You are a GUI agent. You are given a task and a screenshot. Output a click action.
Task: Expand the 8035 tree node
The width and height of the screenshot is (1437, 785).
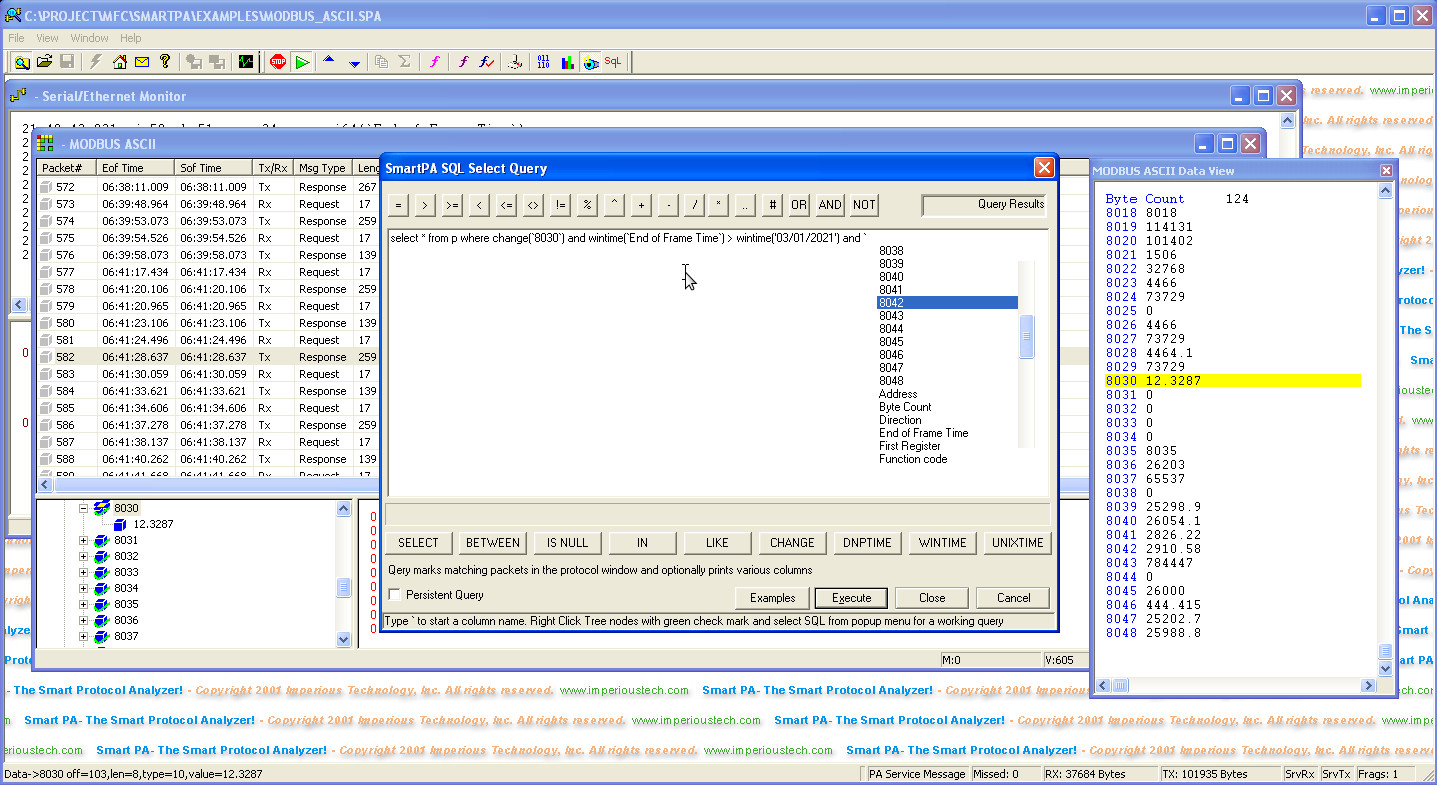click(x=84, y=604)
